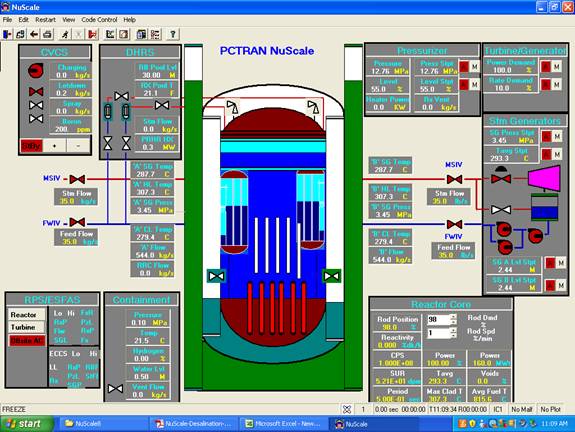Click the status bar crossed tools icon
575x432 pixels.
[x=347, y=409]
